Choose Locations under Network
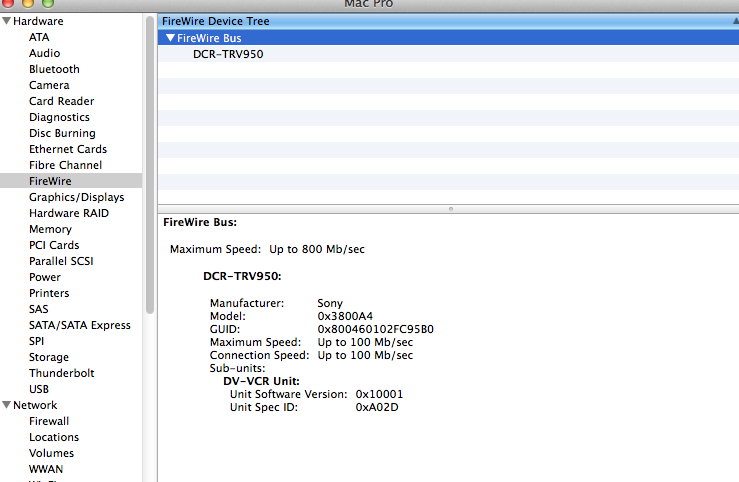Screen dimensions: 739x482 click(54, 438)
